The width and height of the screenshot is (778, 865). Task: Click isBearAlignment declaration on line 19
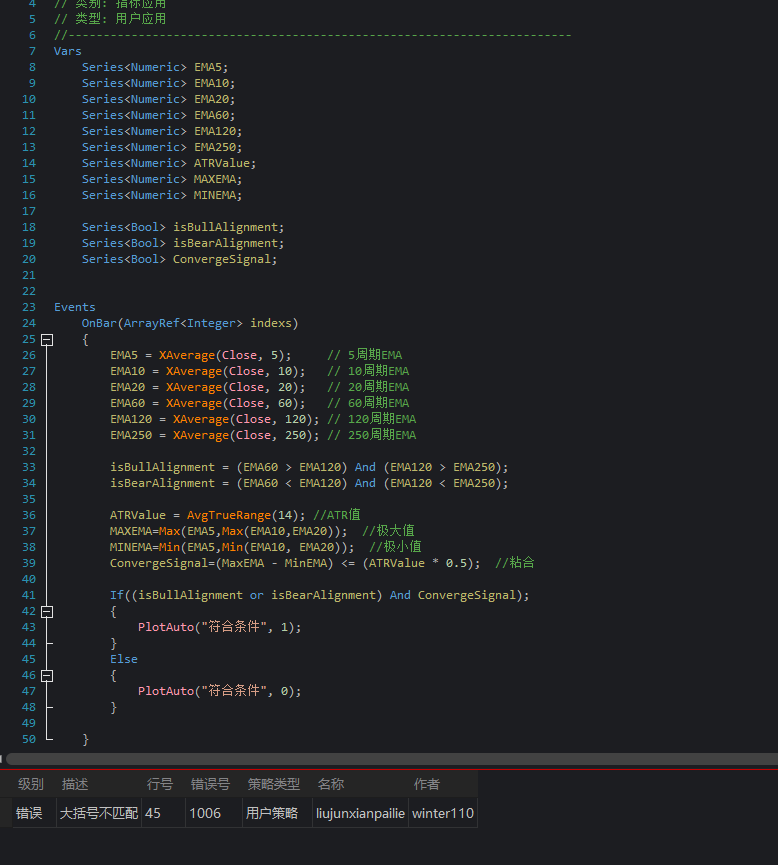click(x=226, y=243)
